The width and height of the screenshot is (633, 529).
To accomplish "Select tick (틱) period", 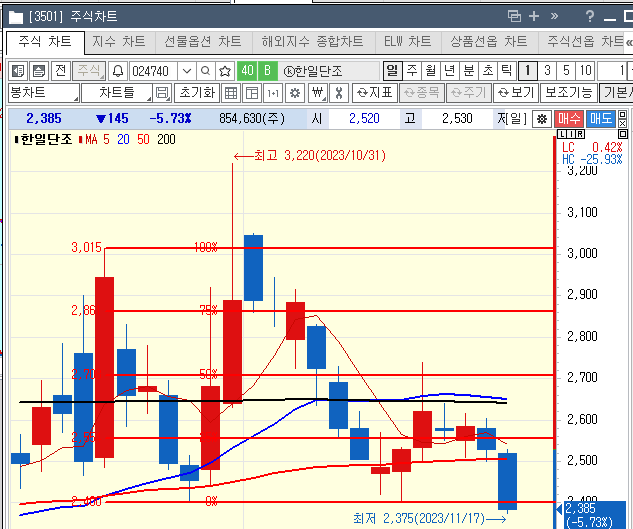I will point(507,71).
